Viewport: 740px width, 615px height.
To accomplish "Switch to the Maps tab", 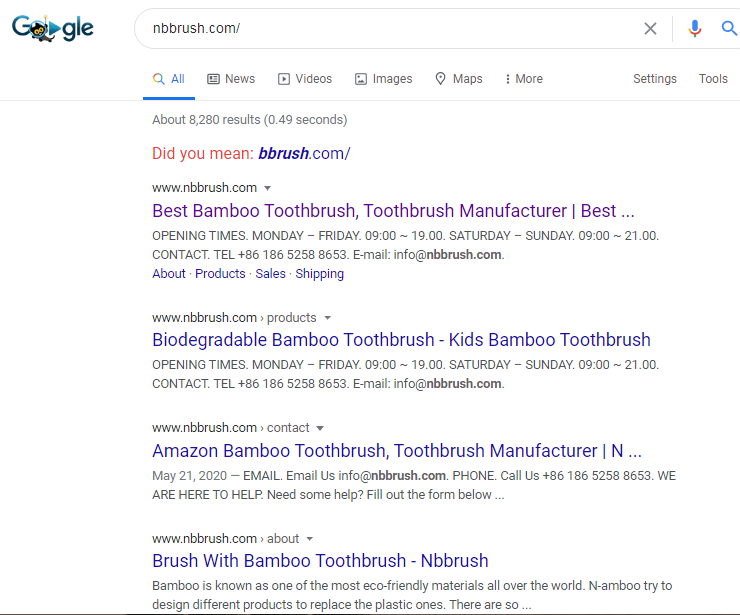I will [x=459, y=79].
